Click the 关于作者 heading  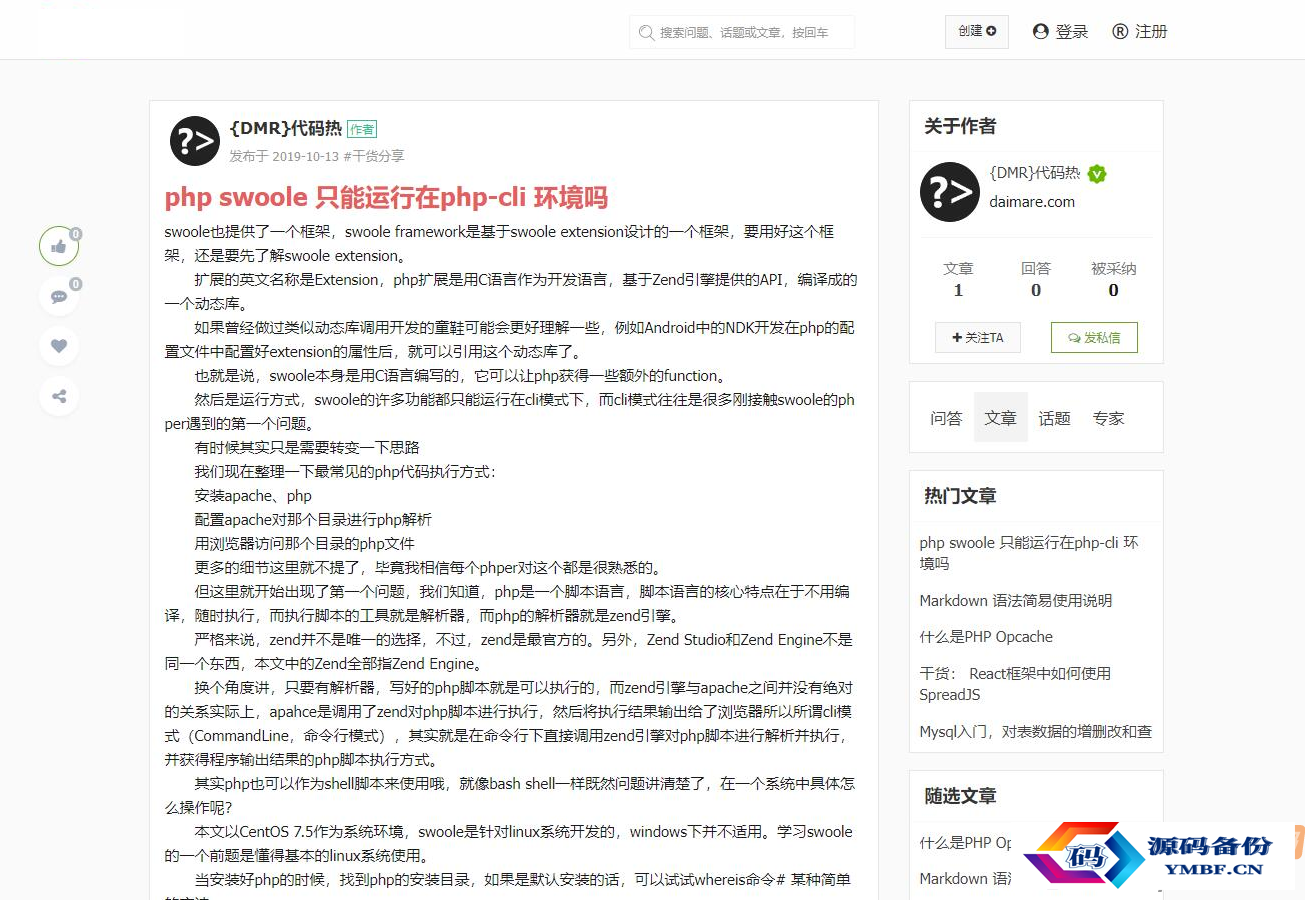coord(960,126)
